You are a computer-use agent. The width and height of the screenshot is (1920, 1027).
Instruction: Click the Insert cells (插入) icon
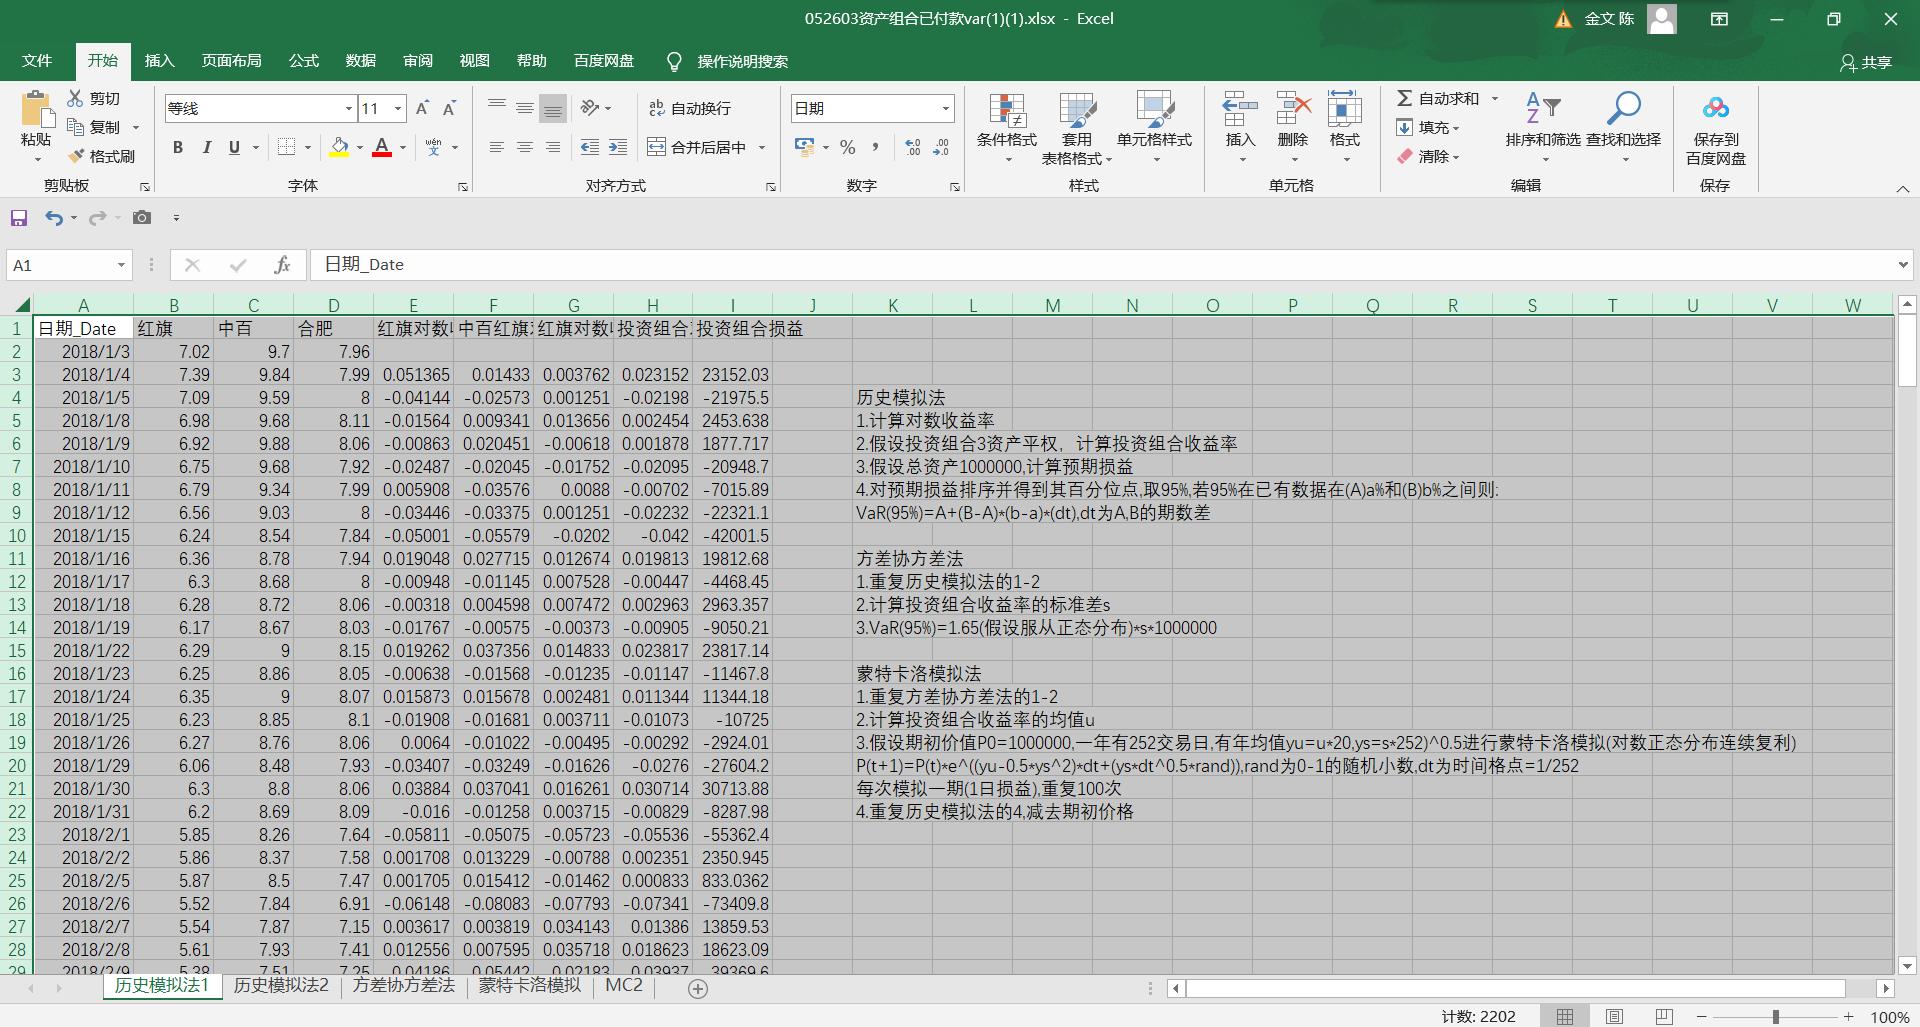(x=1240, y=110)
